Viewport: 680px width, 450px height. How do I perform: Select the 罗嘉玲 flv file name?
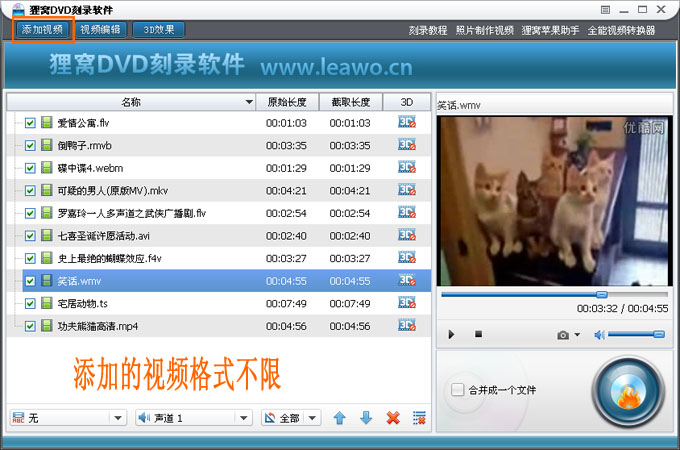(132, 213)
